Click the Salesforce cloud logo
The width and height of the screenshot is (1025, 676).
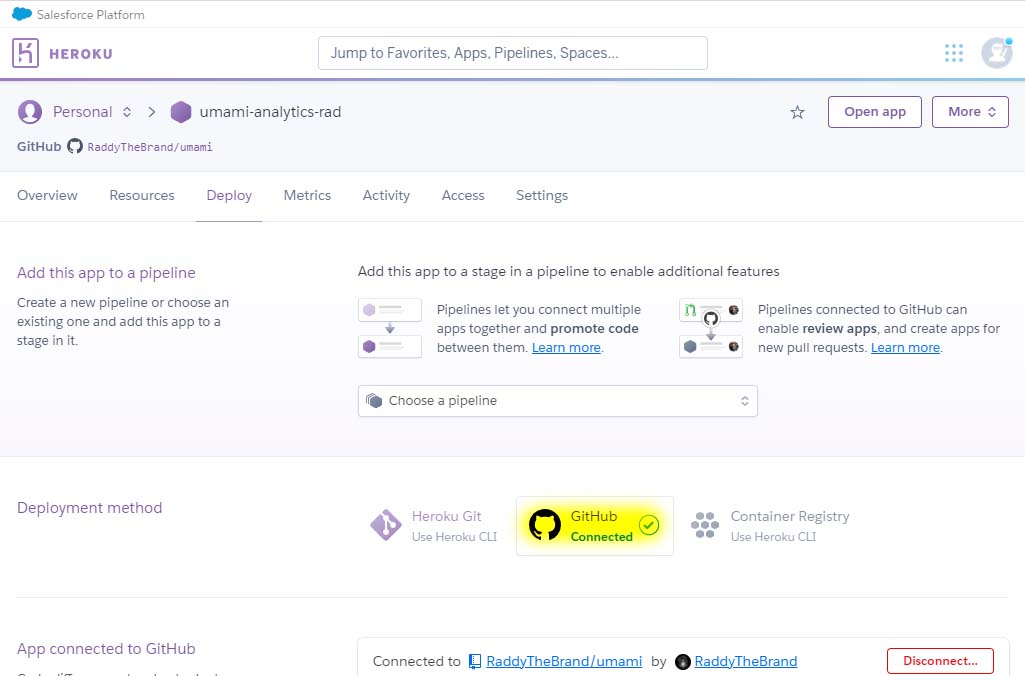click(22, 15)
